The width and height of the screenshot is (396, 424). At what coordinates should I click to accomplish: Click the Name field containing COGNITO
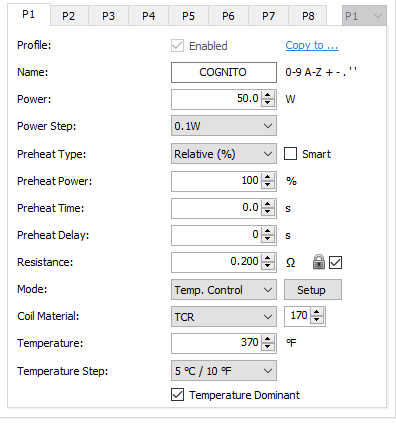pos(224,72)
